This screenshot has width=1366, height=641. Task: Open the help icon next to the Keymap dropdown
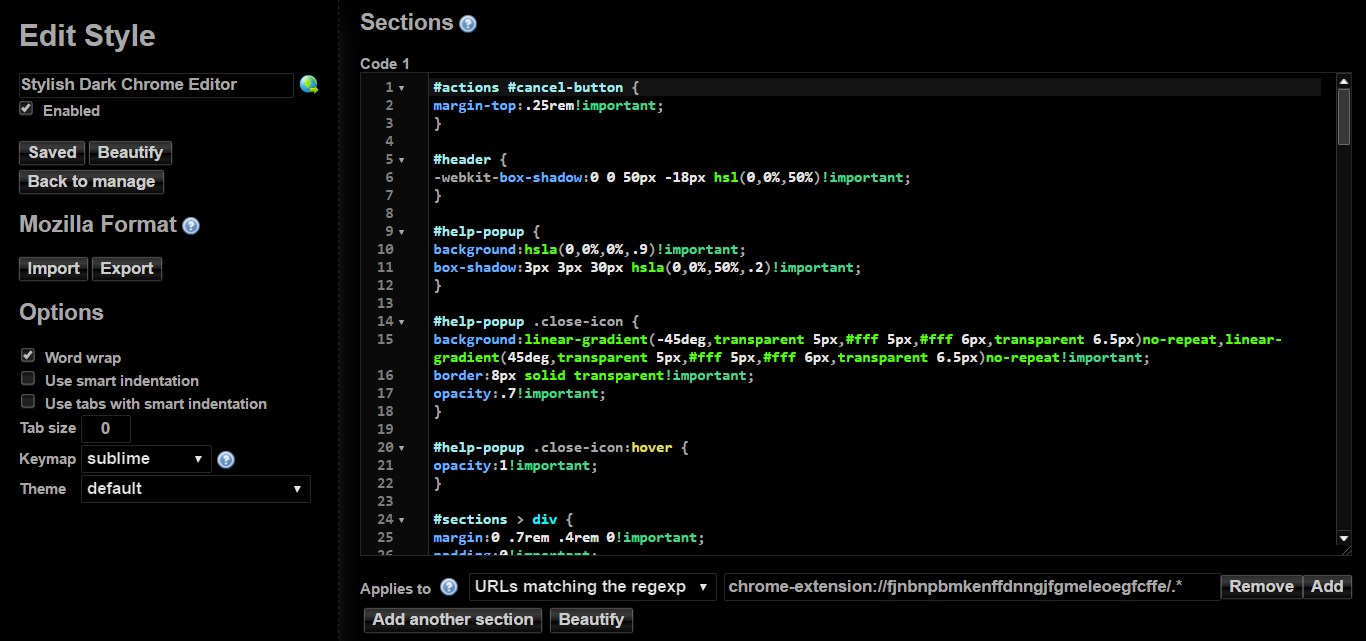pos(226,460)
